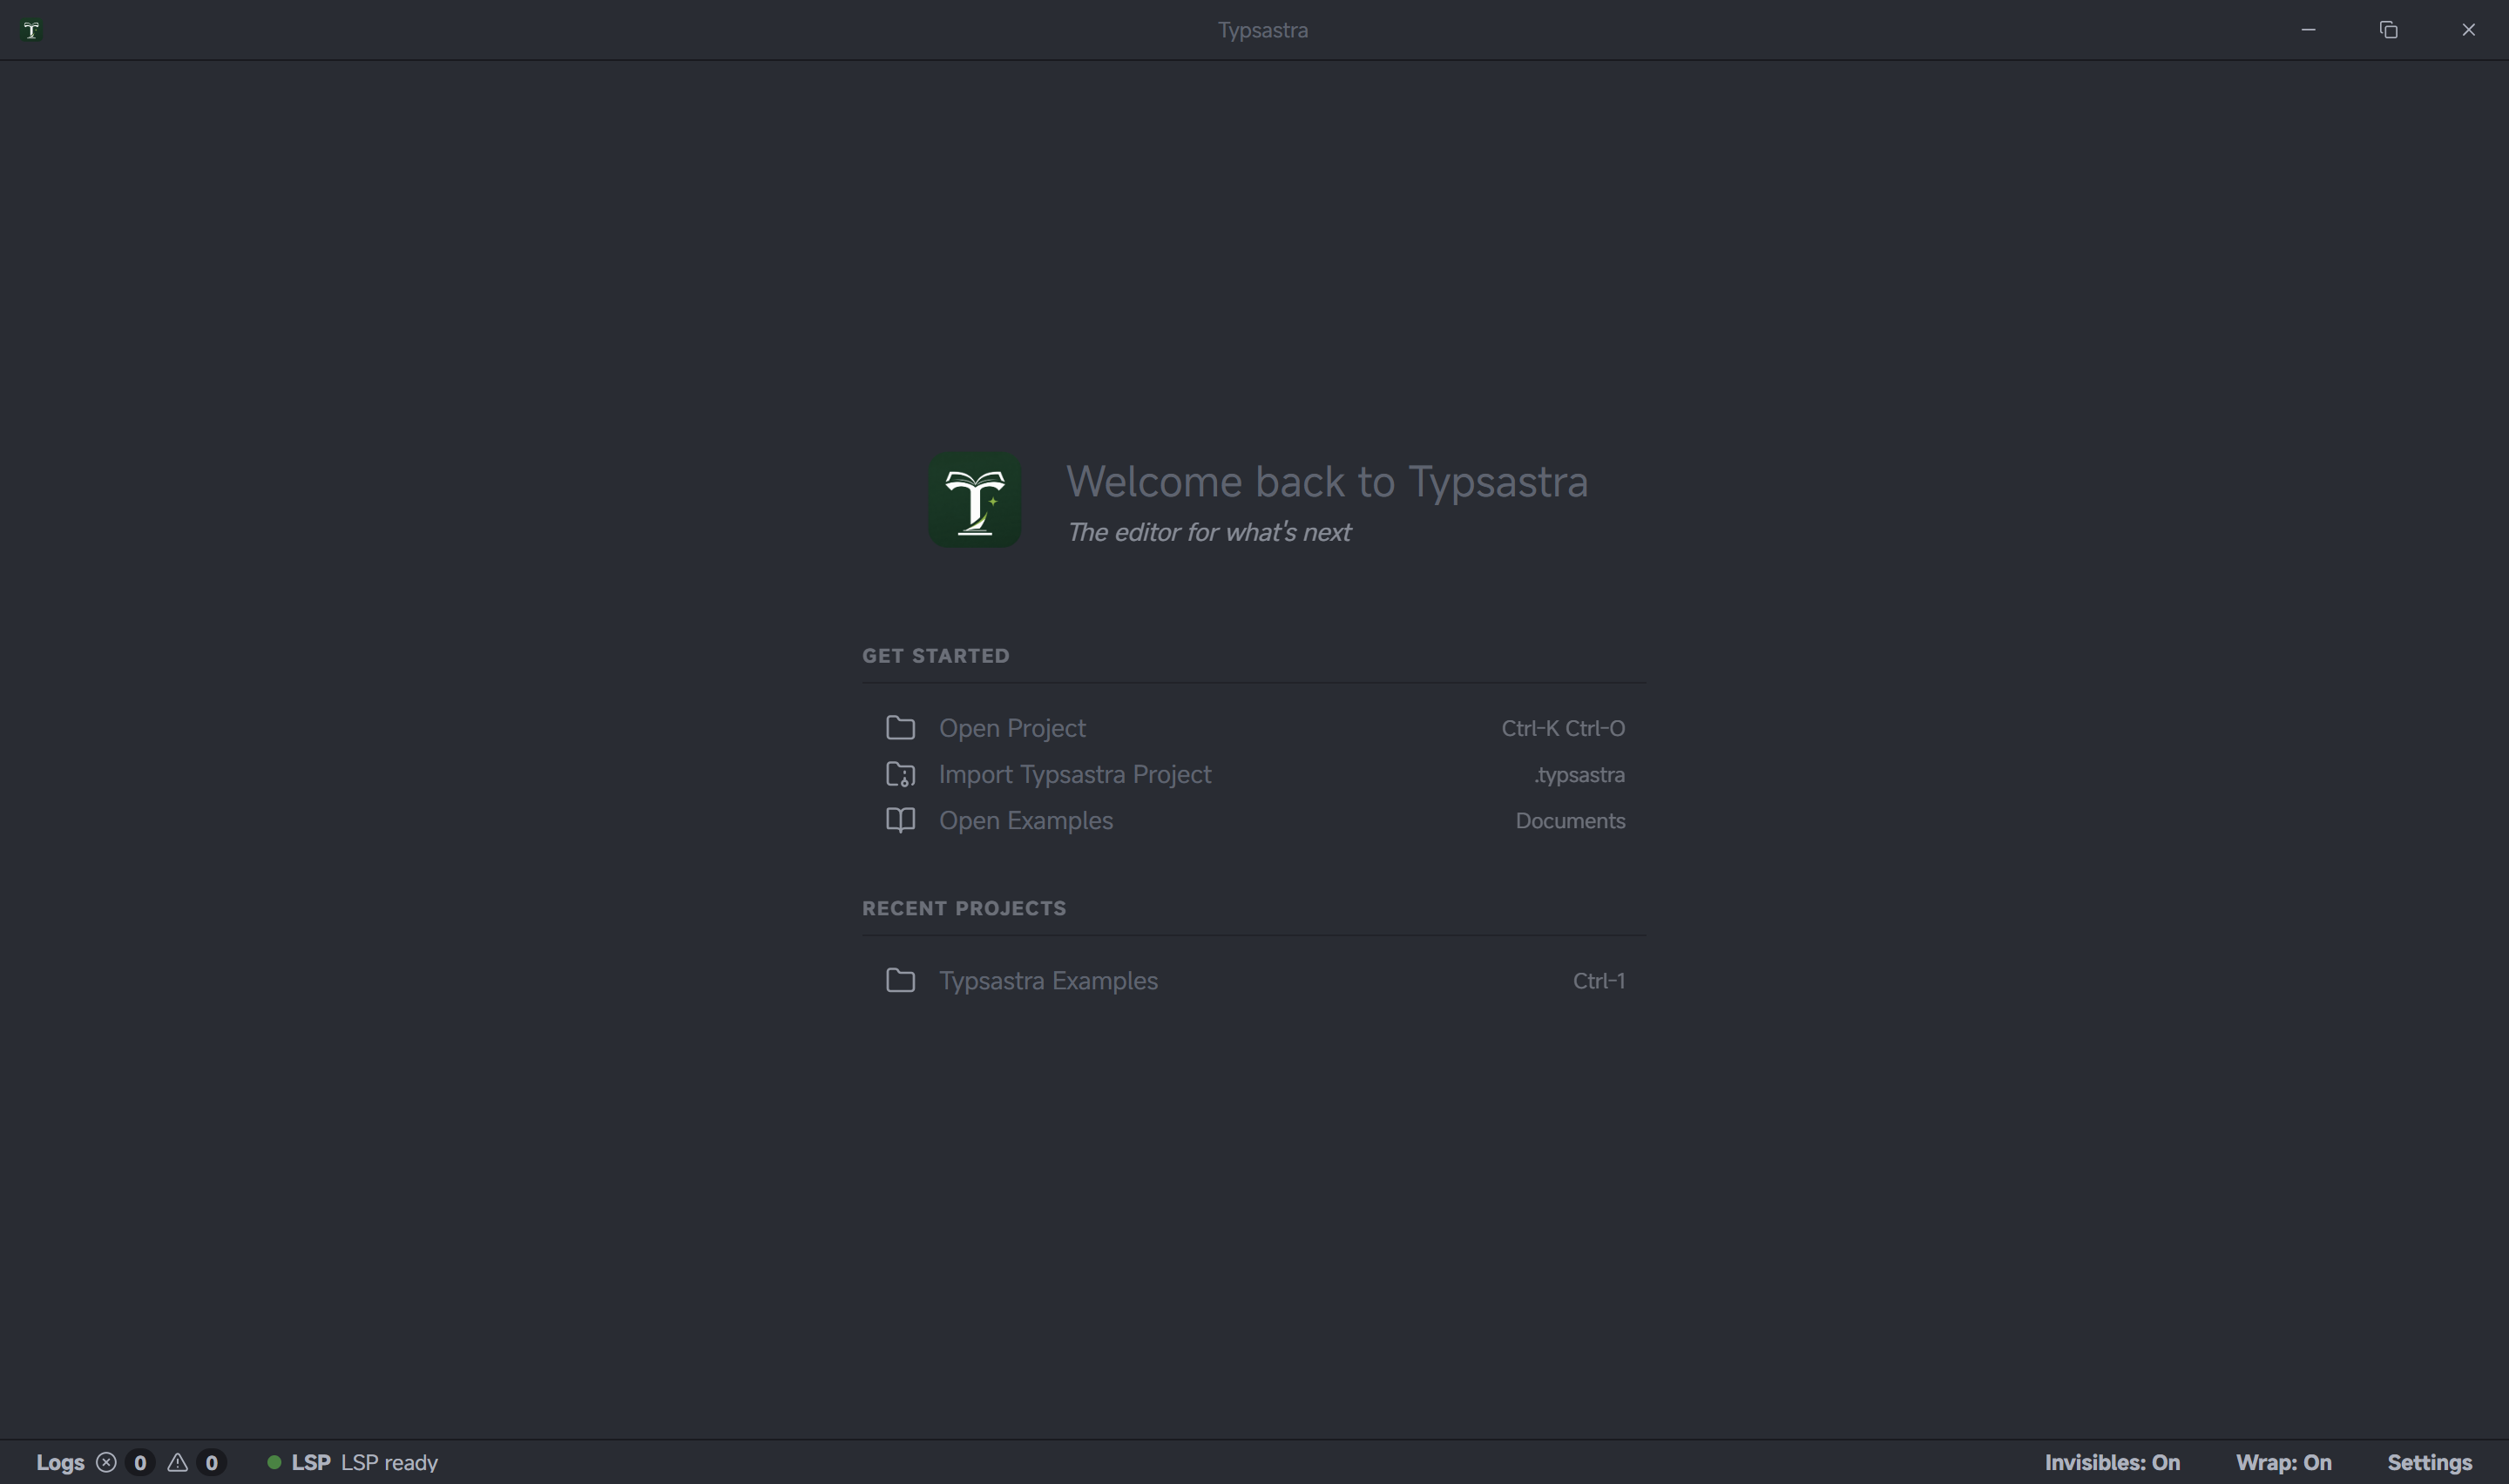Click the Documents hint beside Open Examples
The width and height of the screenshot is (2509, 1484).
click(x=1570, y=821)
